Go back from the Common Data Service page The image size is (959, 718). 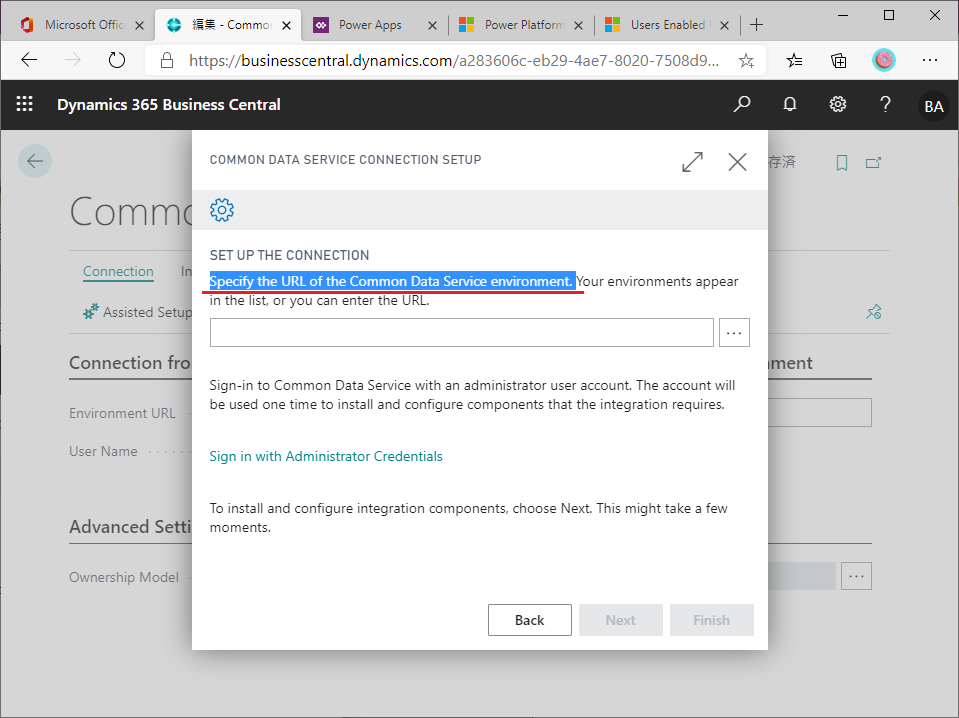(x=35, y=161)
